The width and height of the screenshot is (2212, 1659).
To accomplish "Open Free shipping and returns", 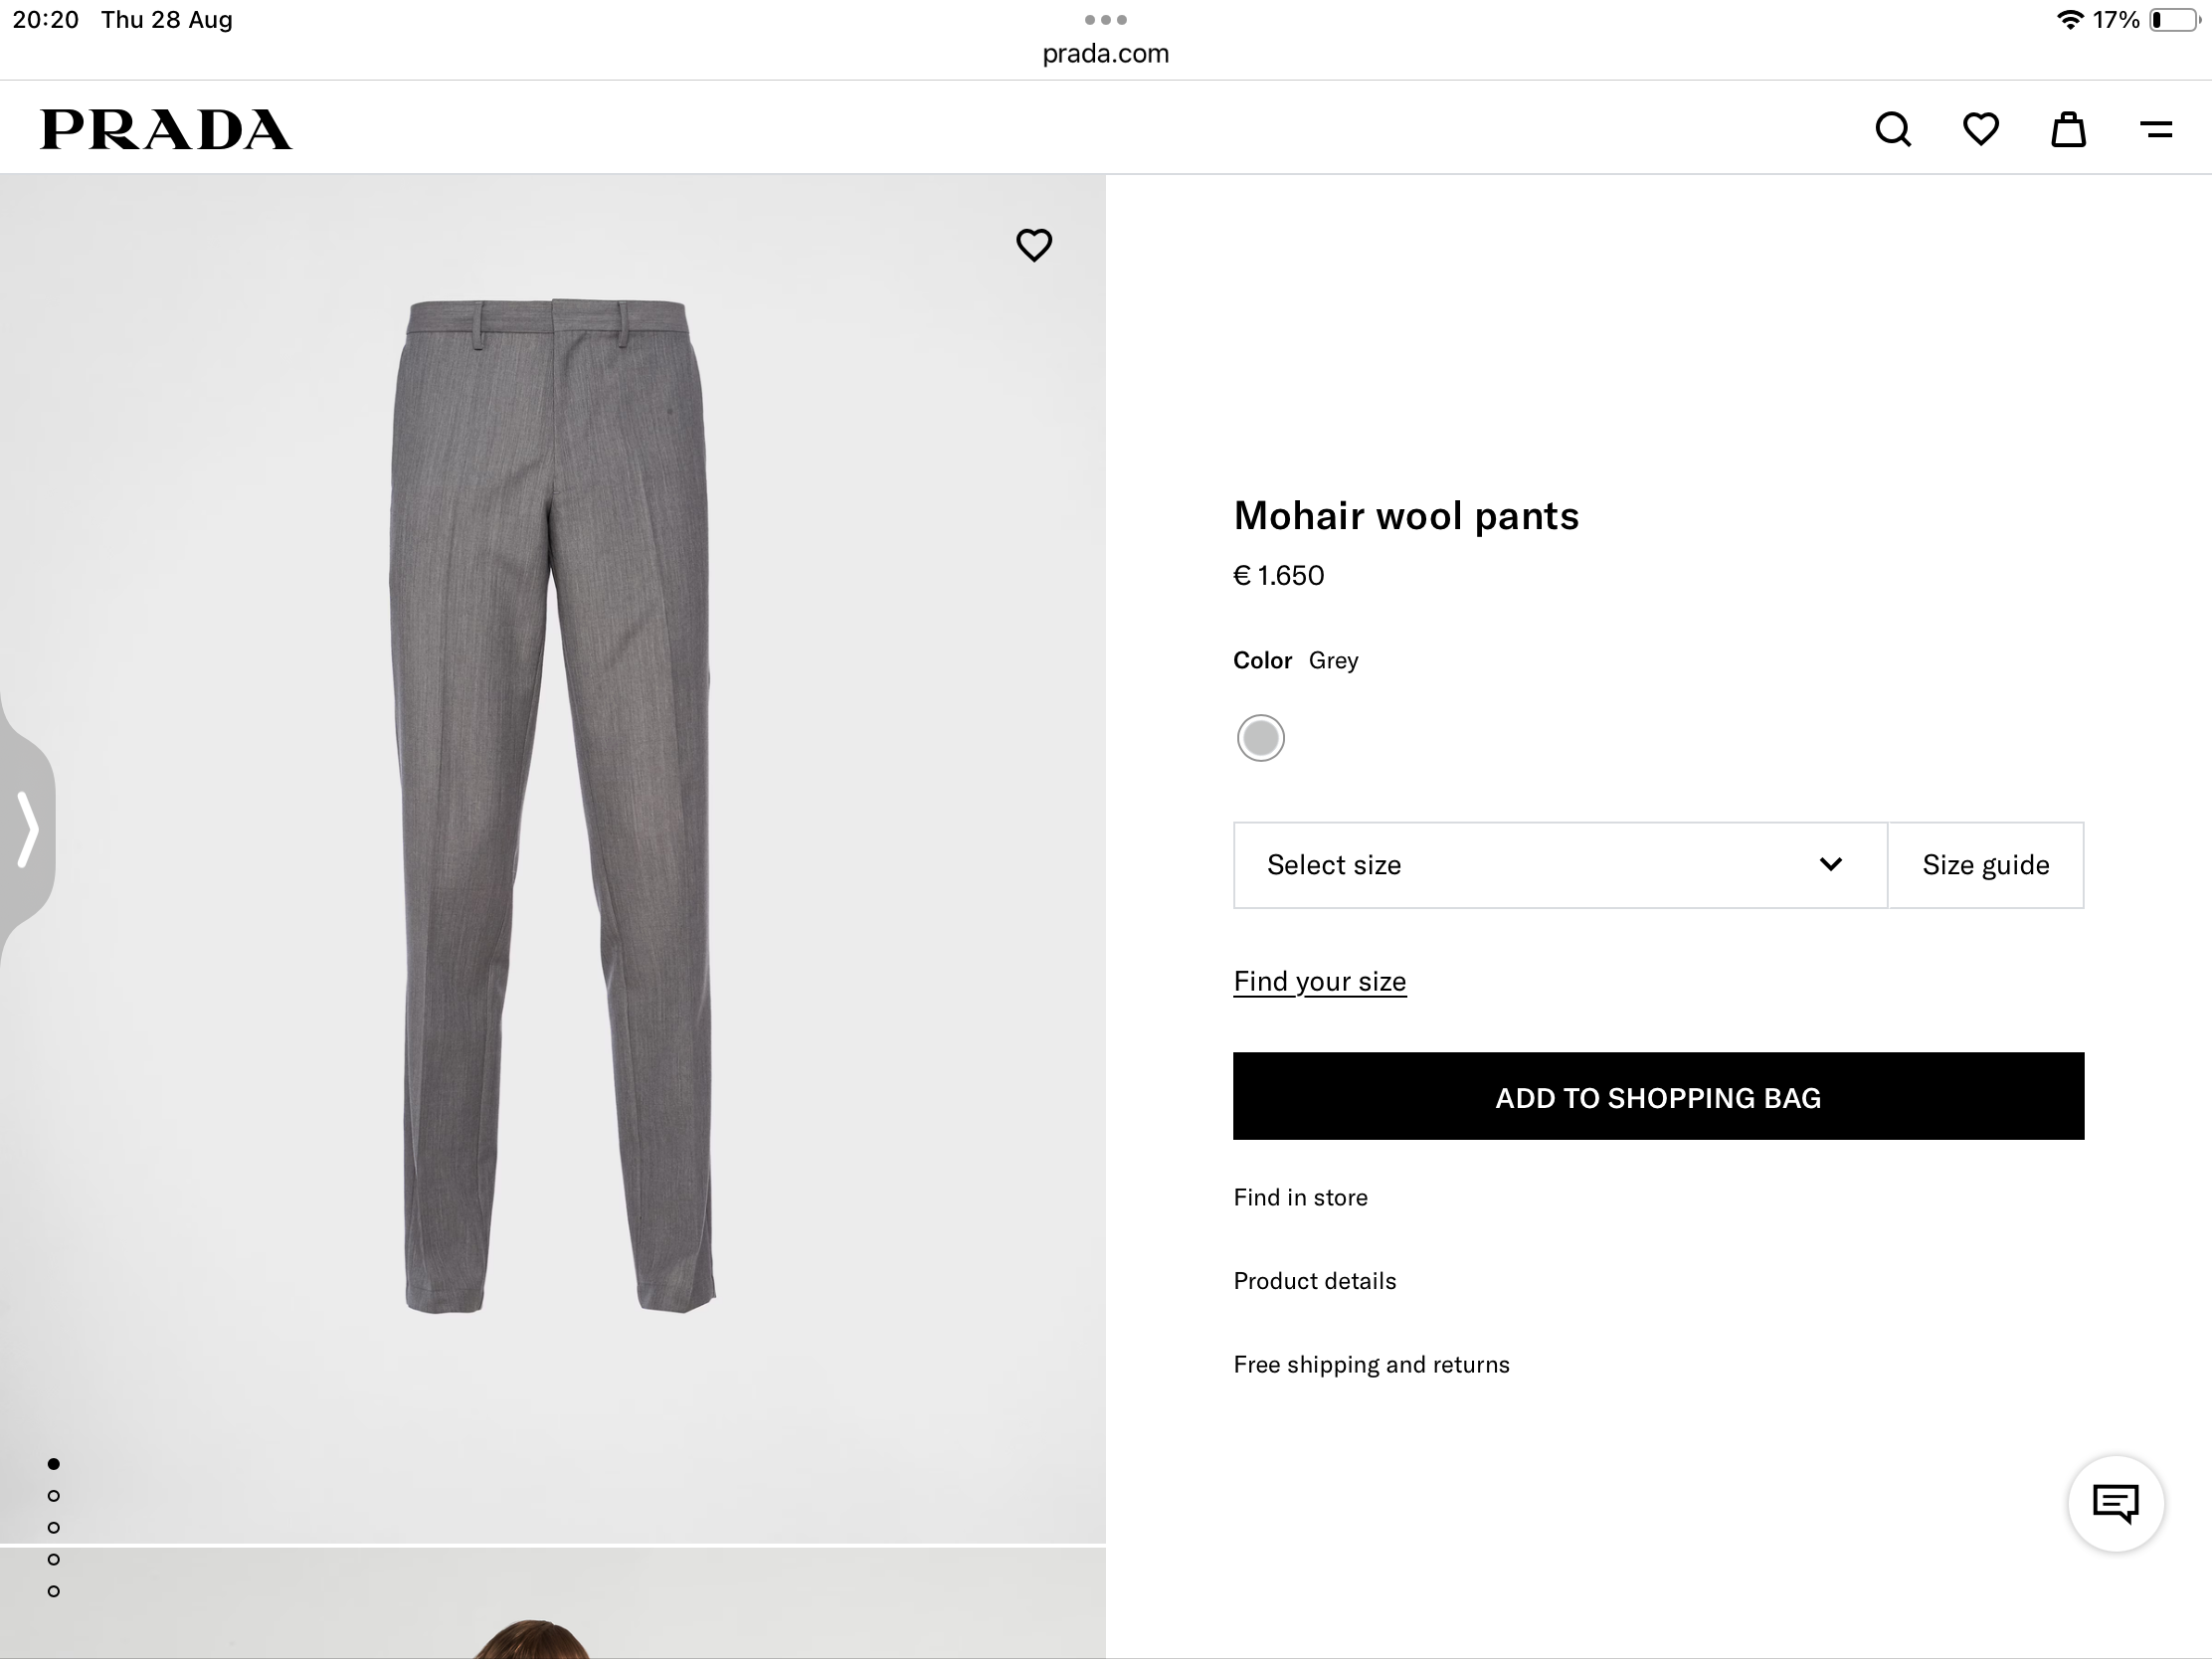I will (x=1371, y=1363).
